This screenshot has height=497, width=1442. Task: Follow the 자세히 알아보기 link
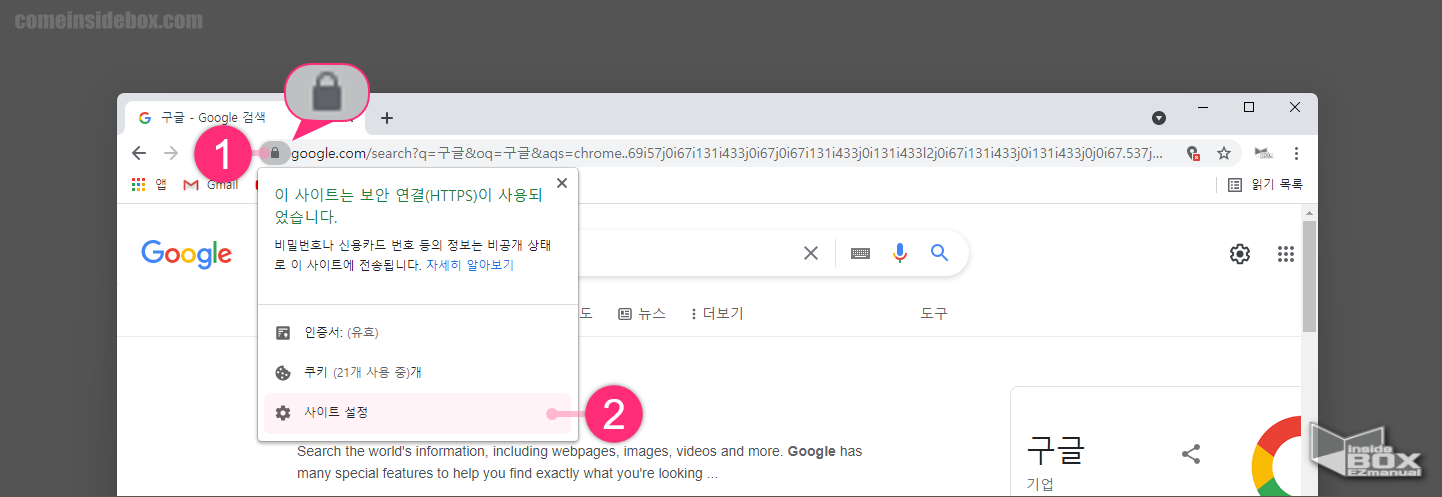tap(470, 266)
